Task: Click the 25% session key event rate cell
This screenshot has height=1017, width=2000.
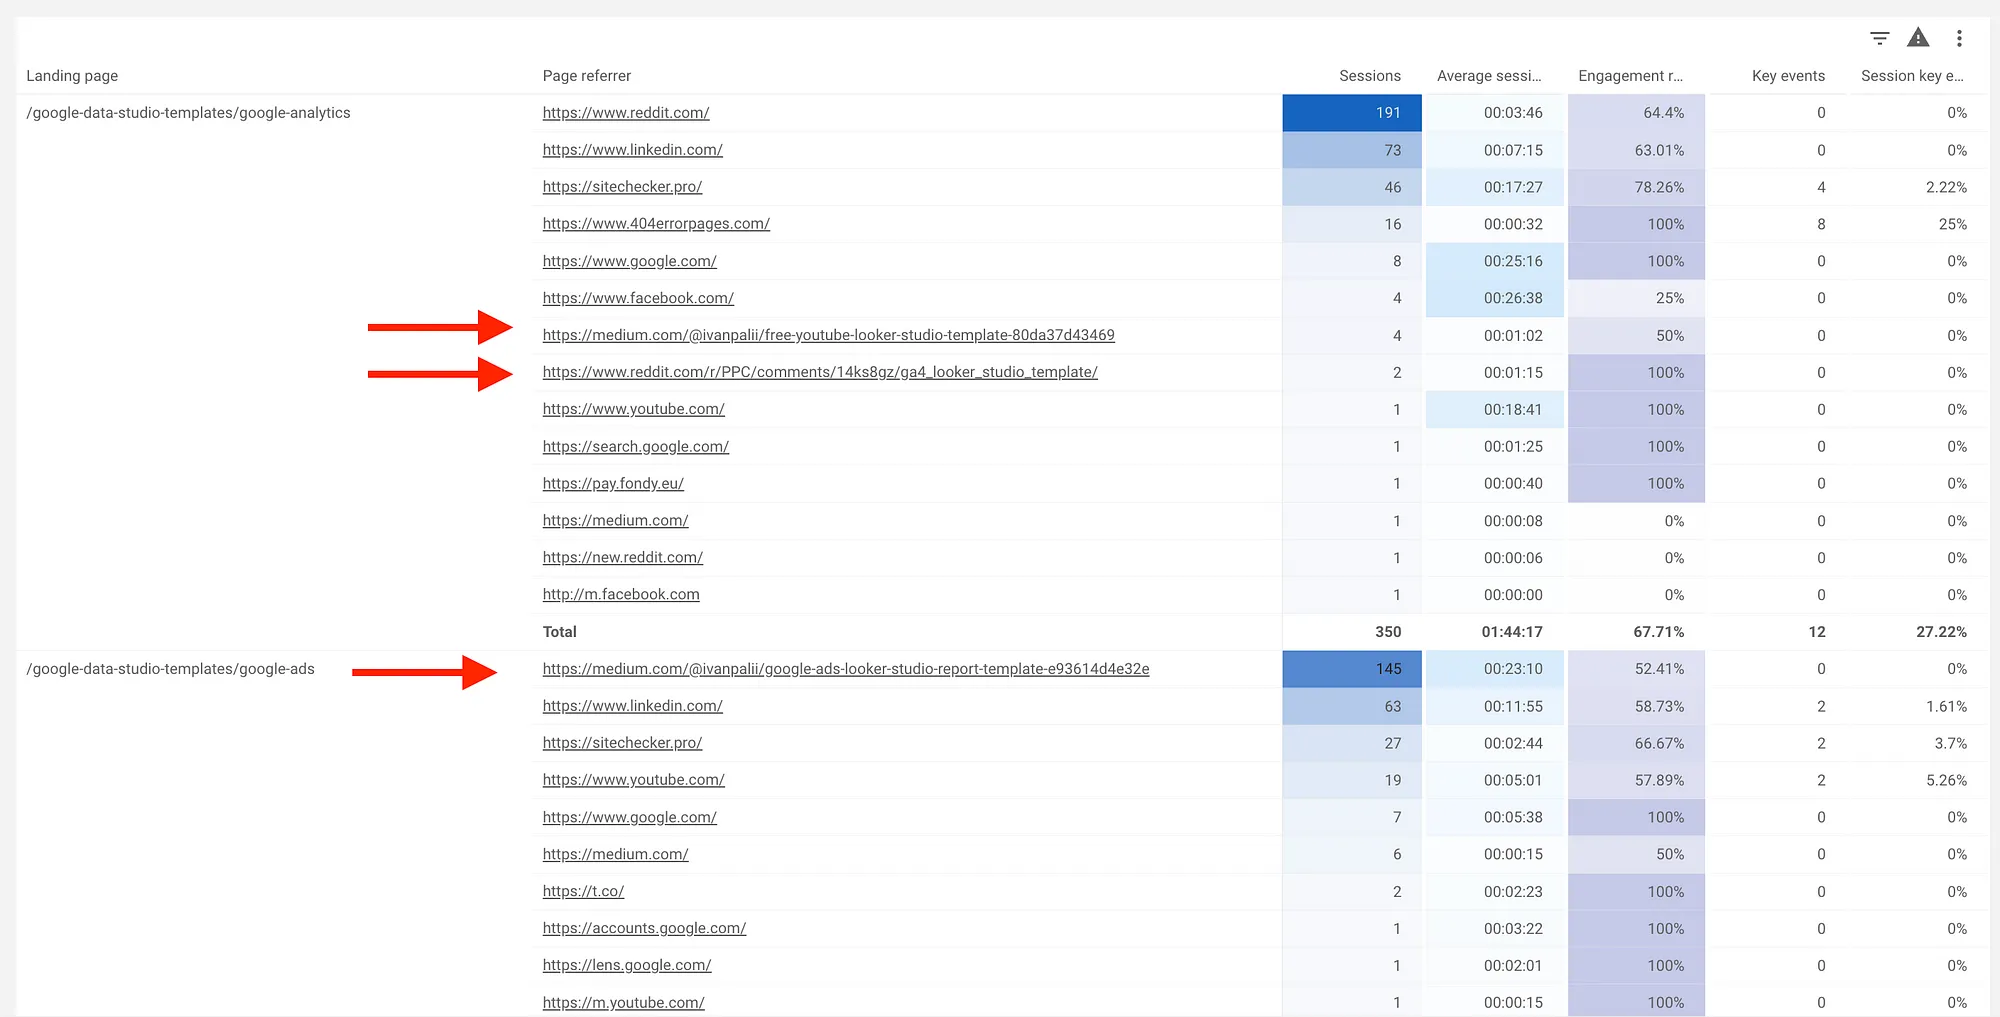Action: pos(1952,224)
